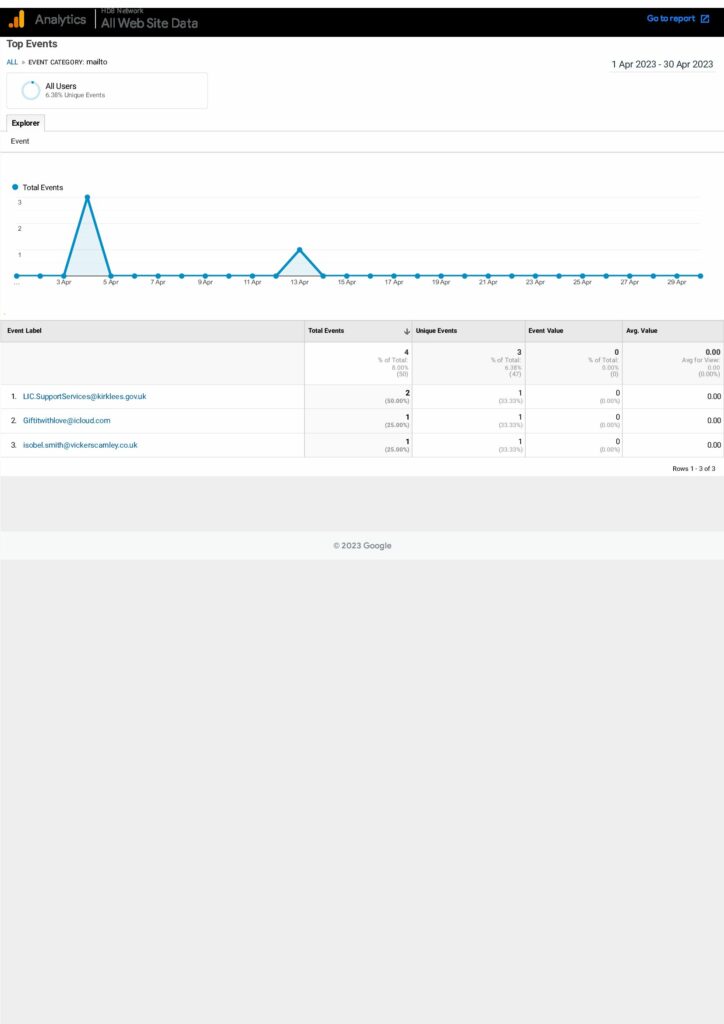The width and height of the screenshot is (724, 1024).
Task: Click the ALL breadcrumb link
Action: pos(12,62)
